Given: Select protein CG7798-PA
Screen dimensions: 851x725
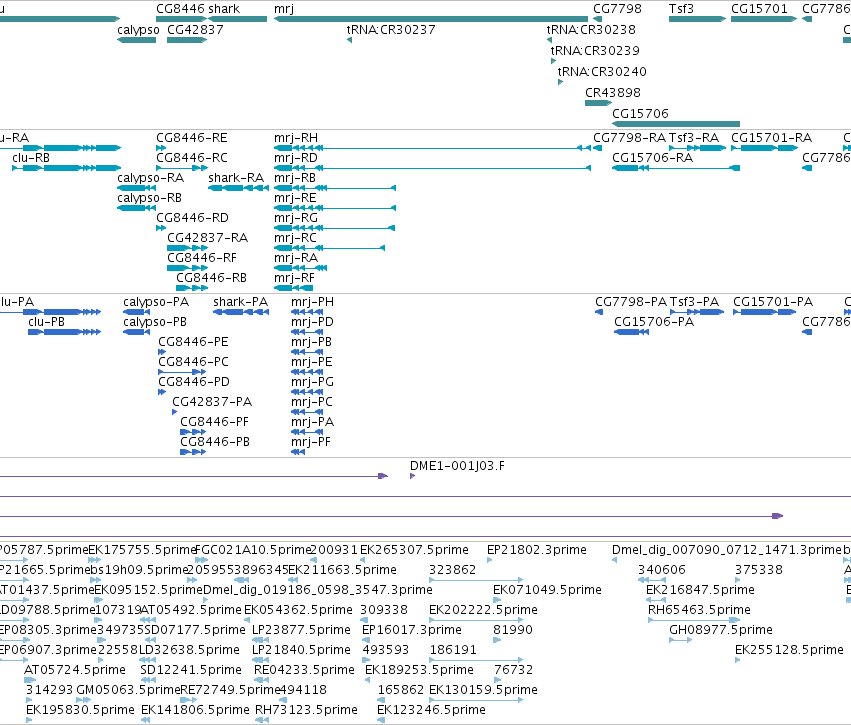Looking at the screenshot, I should click(x=599, y=311).
